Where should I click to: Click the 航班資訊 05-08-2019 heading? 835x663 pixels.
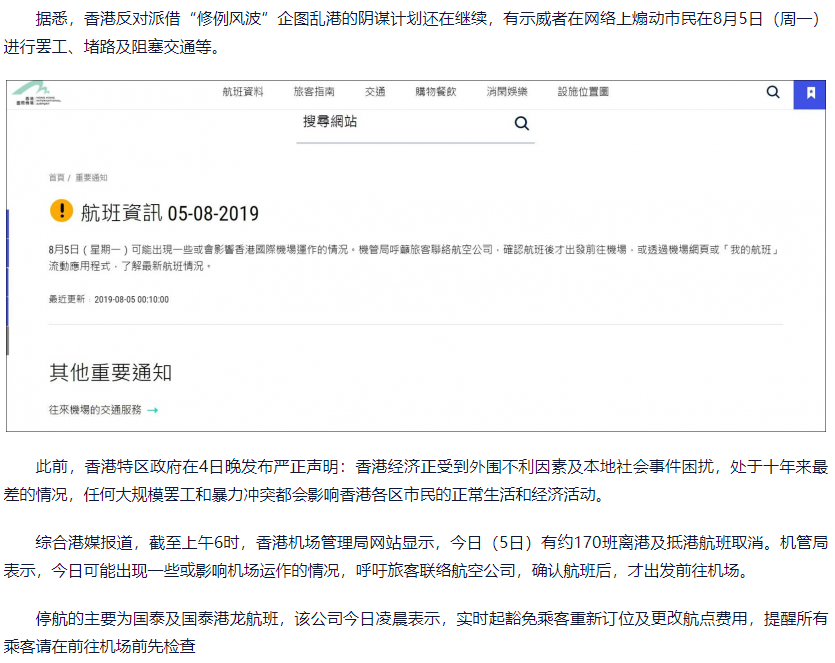(170, 213)
